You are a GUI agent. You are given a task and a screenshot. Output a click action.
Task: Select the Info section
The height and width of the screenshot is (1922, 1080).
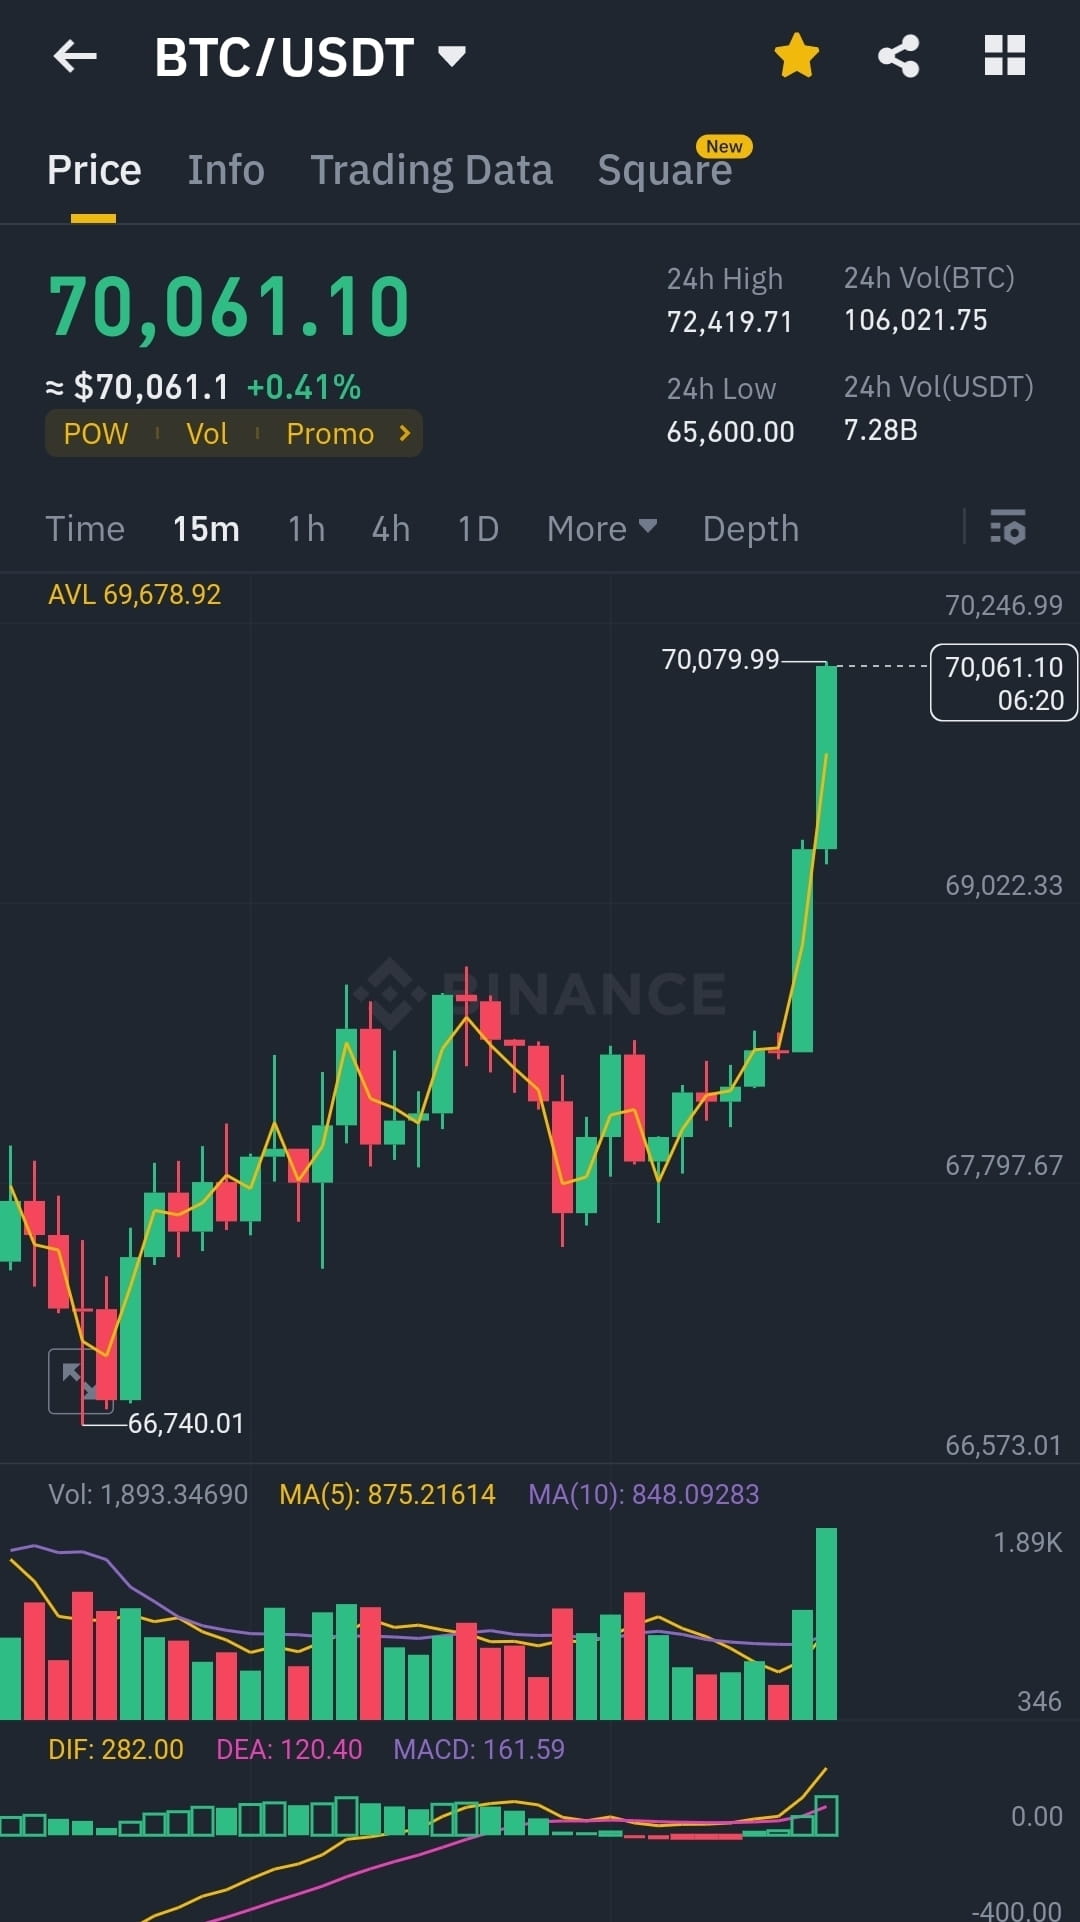click(225, 169)
